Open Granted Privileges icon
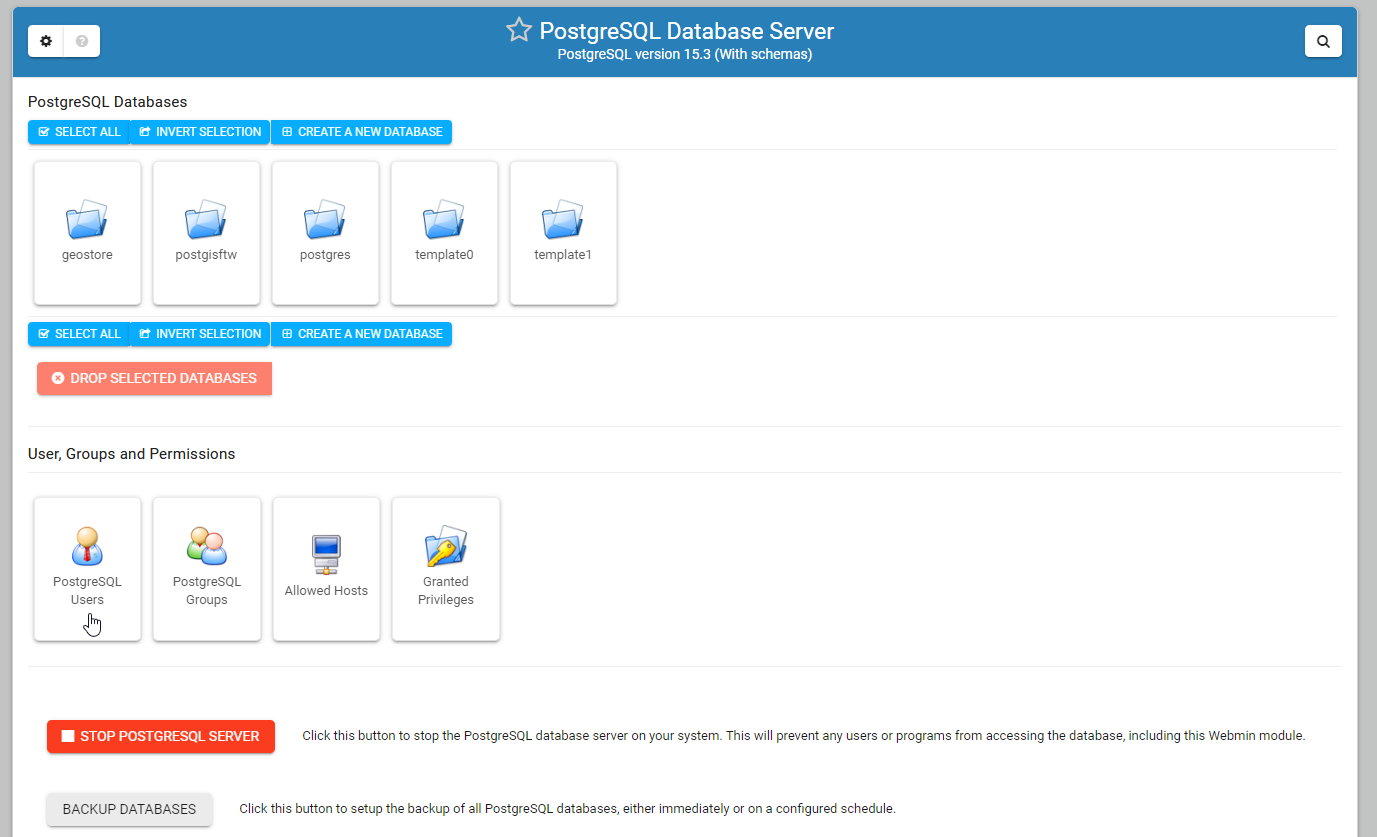Viewport: 1377px width, 837px height. (445, 548)
